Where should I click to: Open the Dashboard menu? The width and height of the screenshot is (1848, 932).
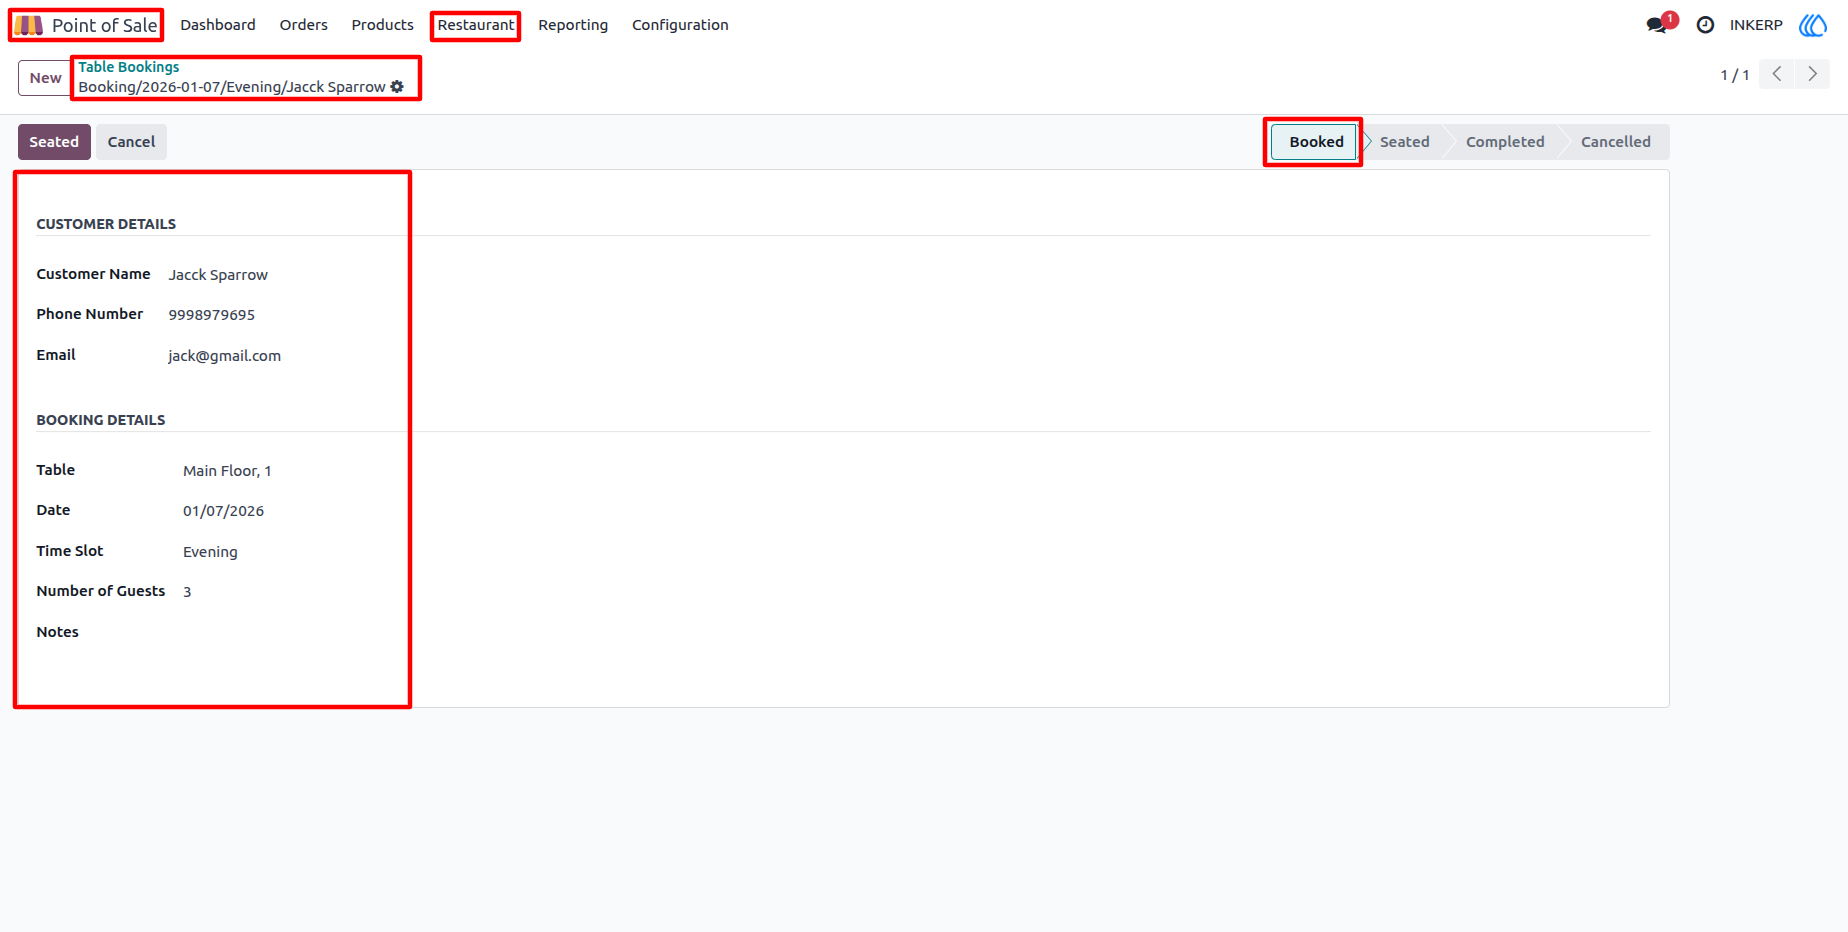[218, 25]
